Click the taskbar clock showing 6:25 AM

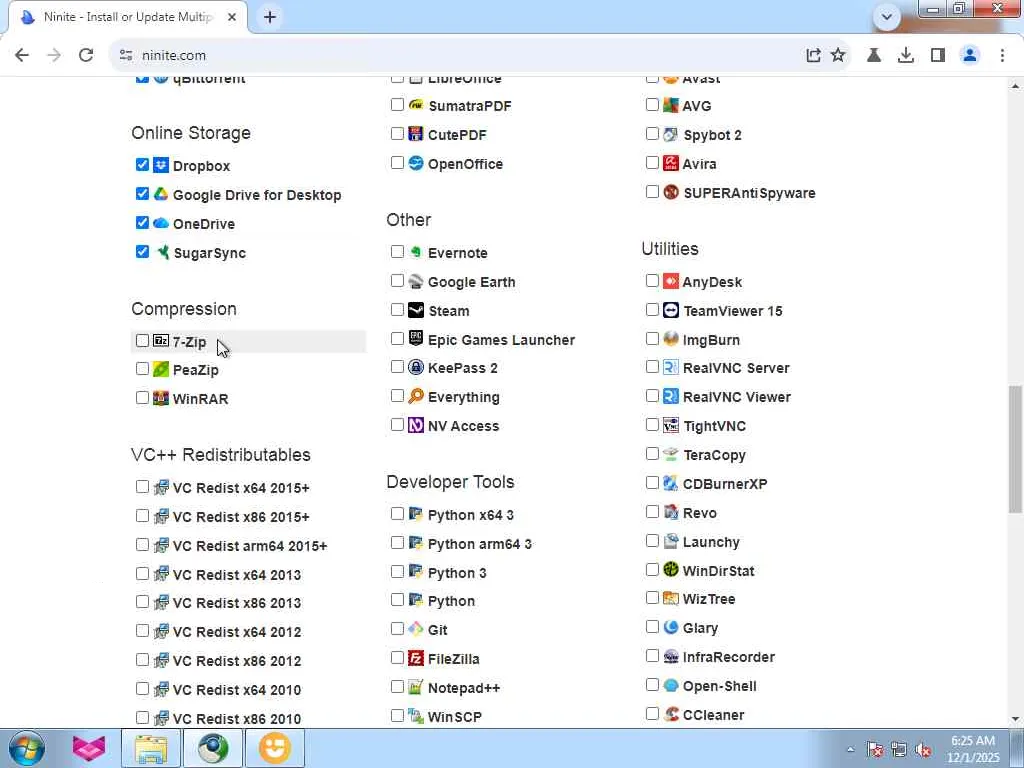(x=973, y=749)
